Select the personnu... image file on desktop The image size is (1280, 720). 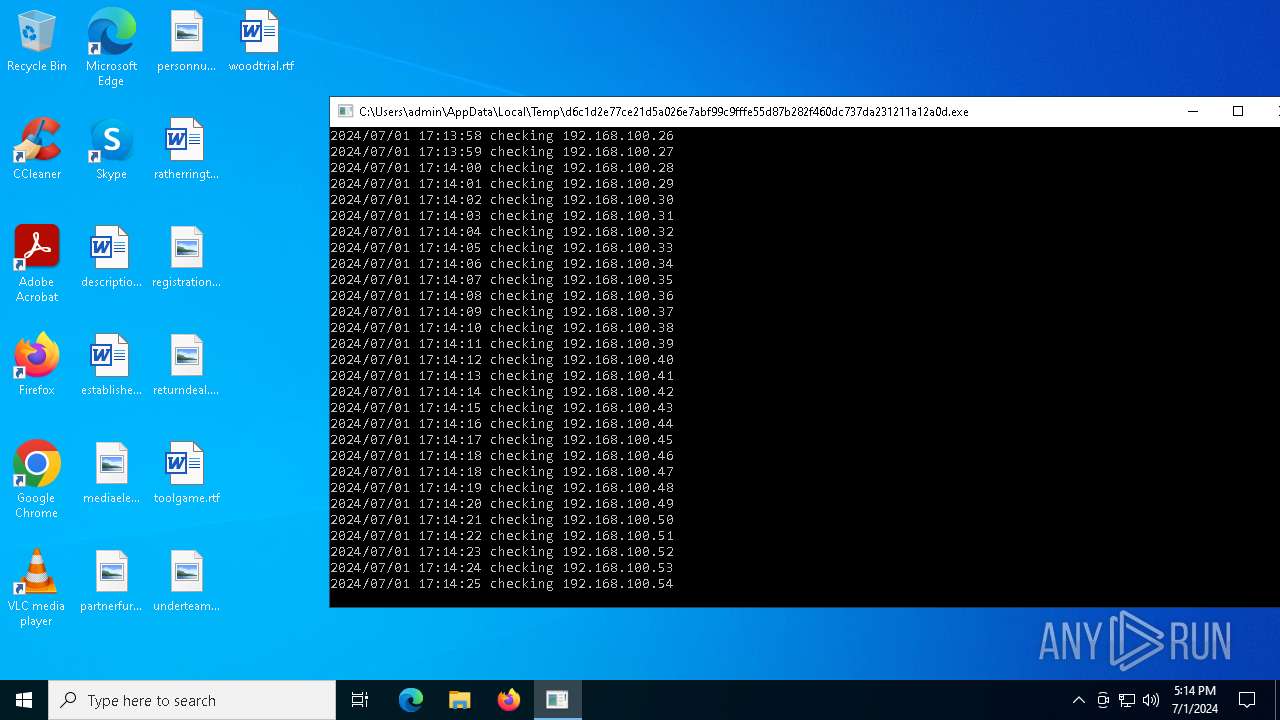click(x=186, y=42)
